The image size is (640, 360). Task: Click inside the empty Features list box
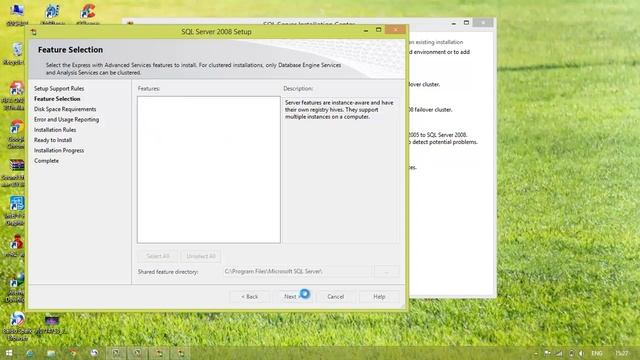[x=209, y=170]
